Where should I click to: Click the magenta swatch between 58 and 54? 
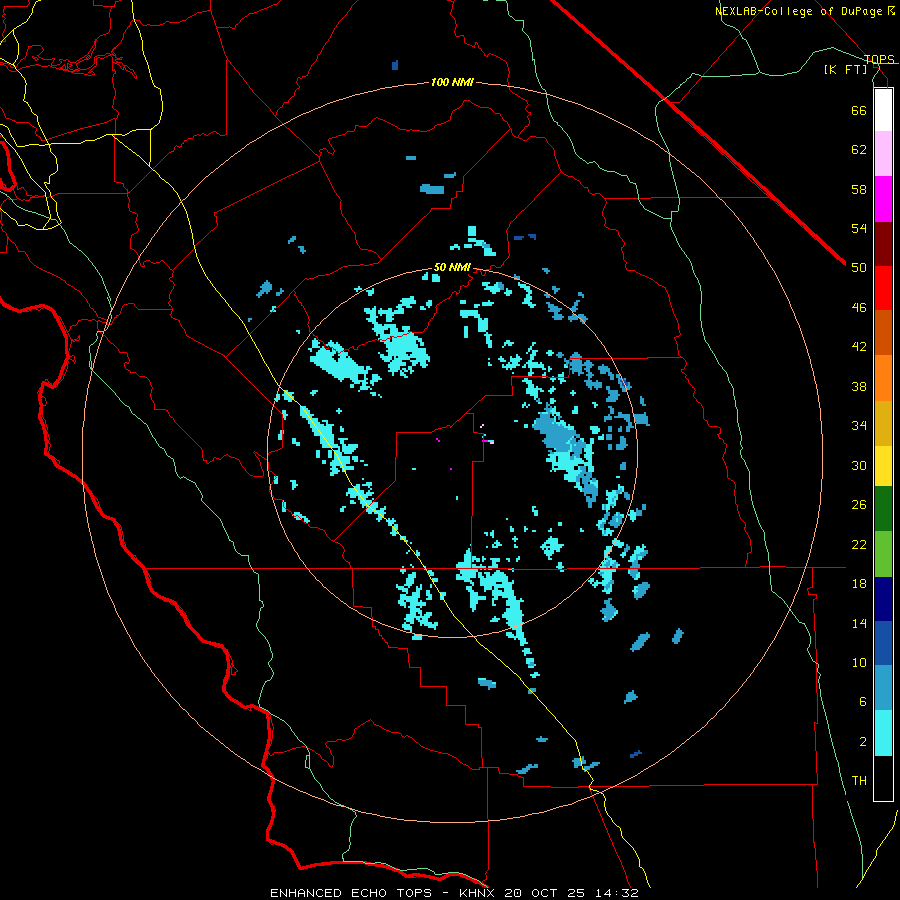(x=883, y=199)
